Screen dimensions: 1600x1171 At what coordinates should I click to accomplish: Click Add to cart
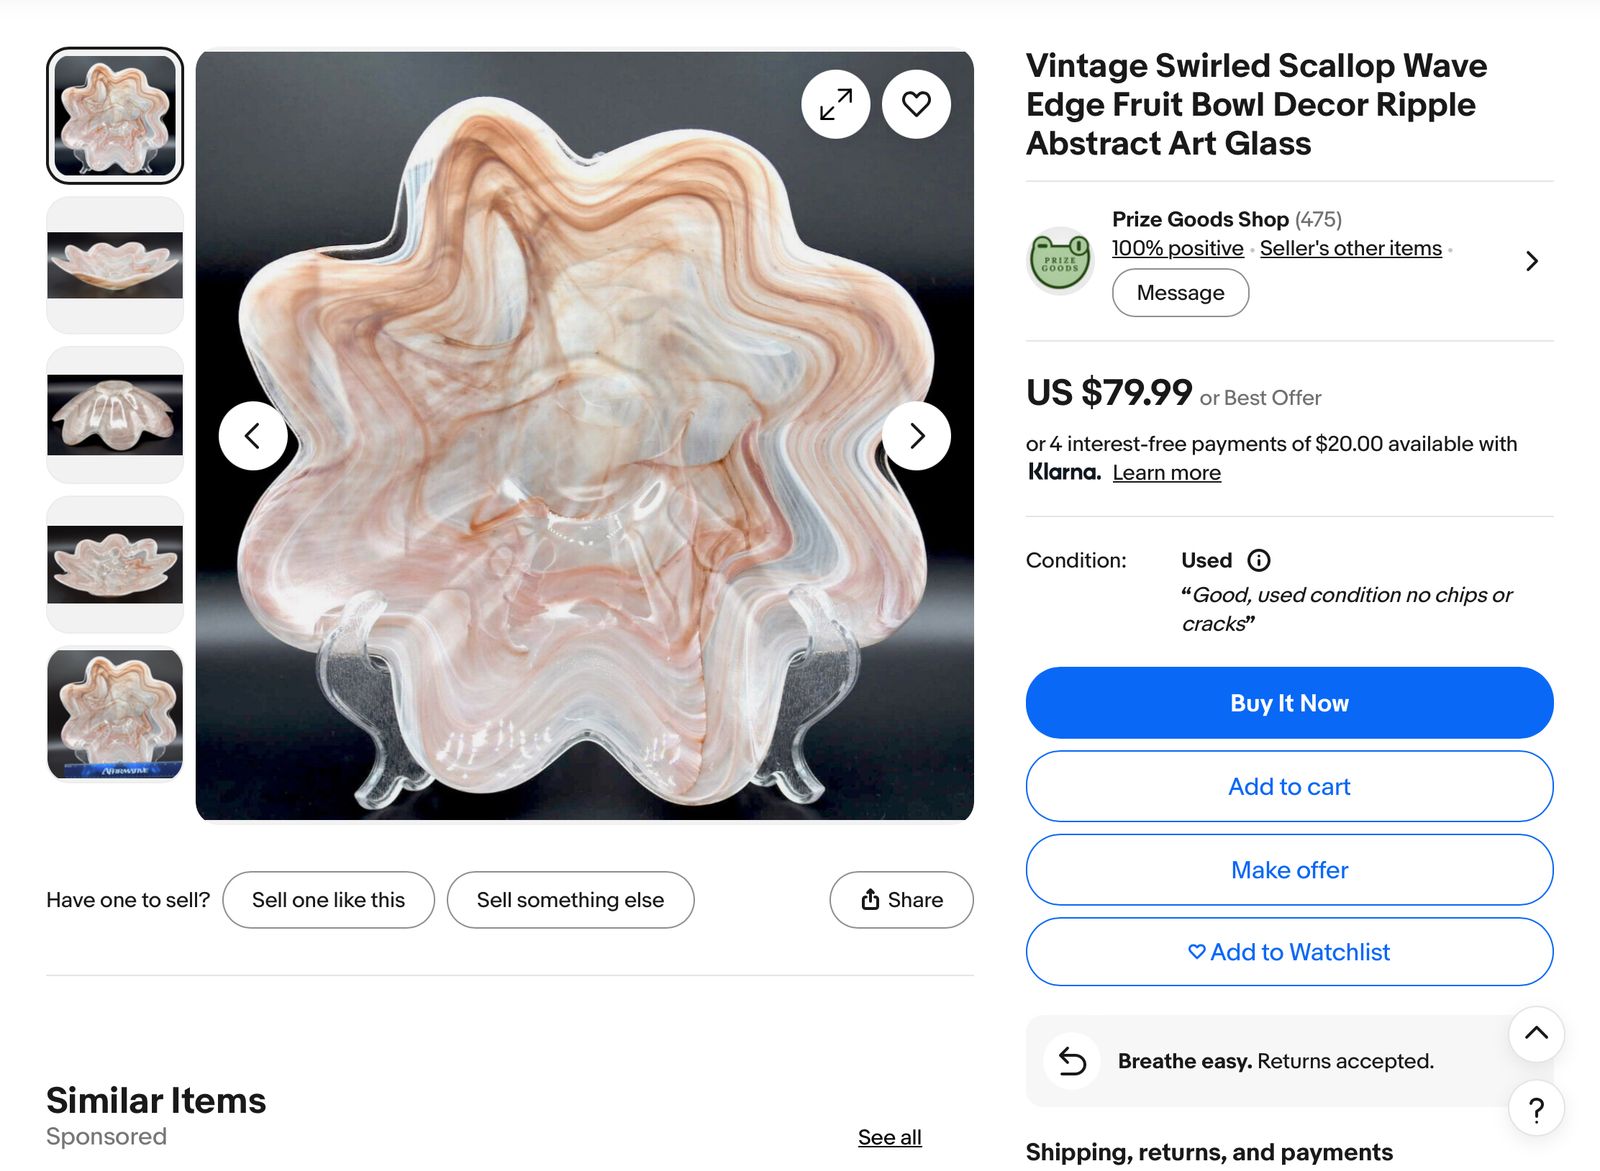tap(1289, 787)
